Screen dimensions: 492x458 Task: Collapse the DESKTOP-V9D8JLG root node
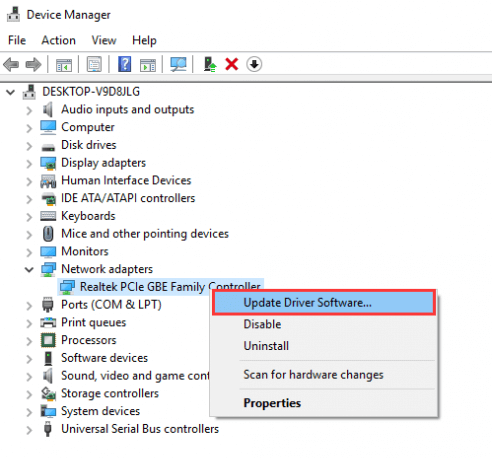point(11,92)
